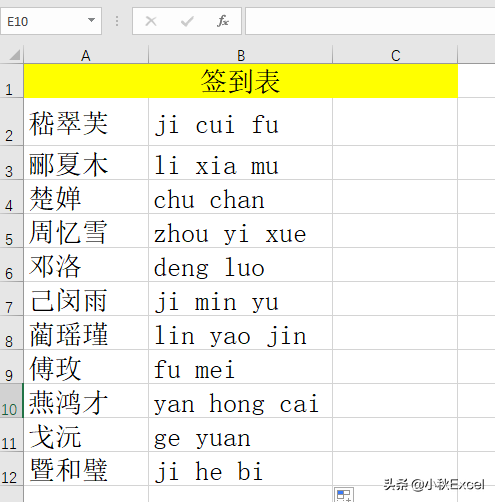
Task: Click the Select All corner triangle
Action: (14, 55)
